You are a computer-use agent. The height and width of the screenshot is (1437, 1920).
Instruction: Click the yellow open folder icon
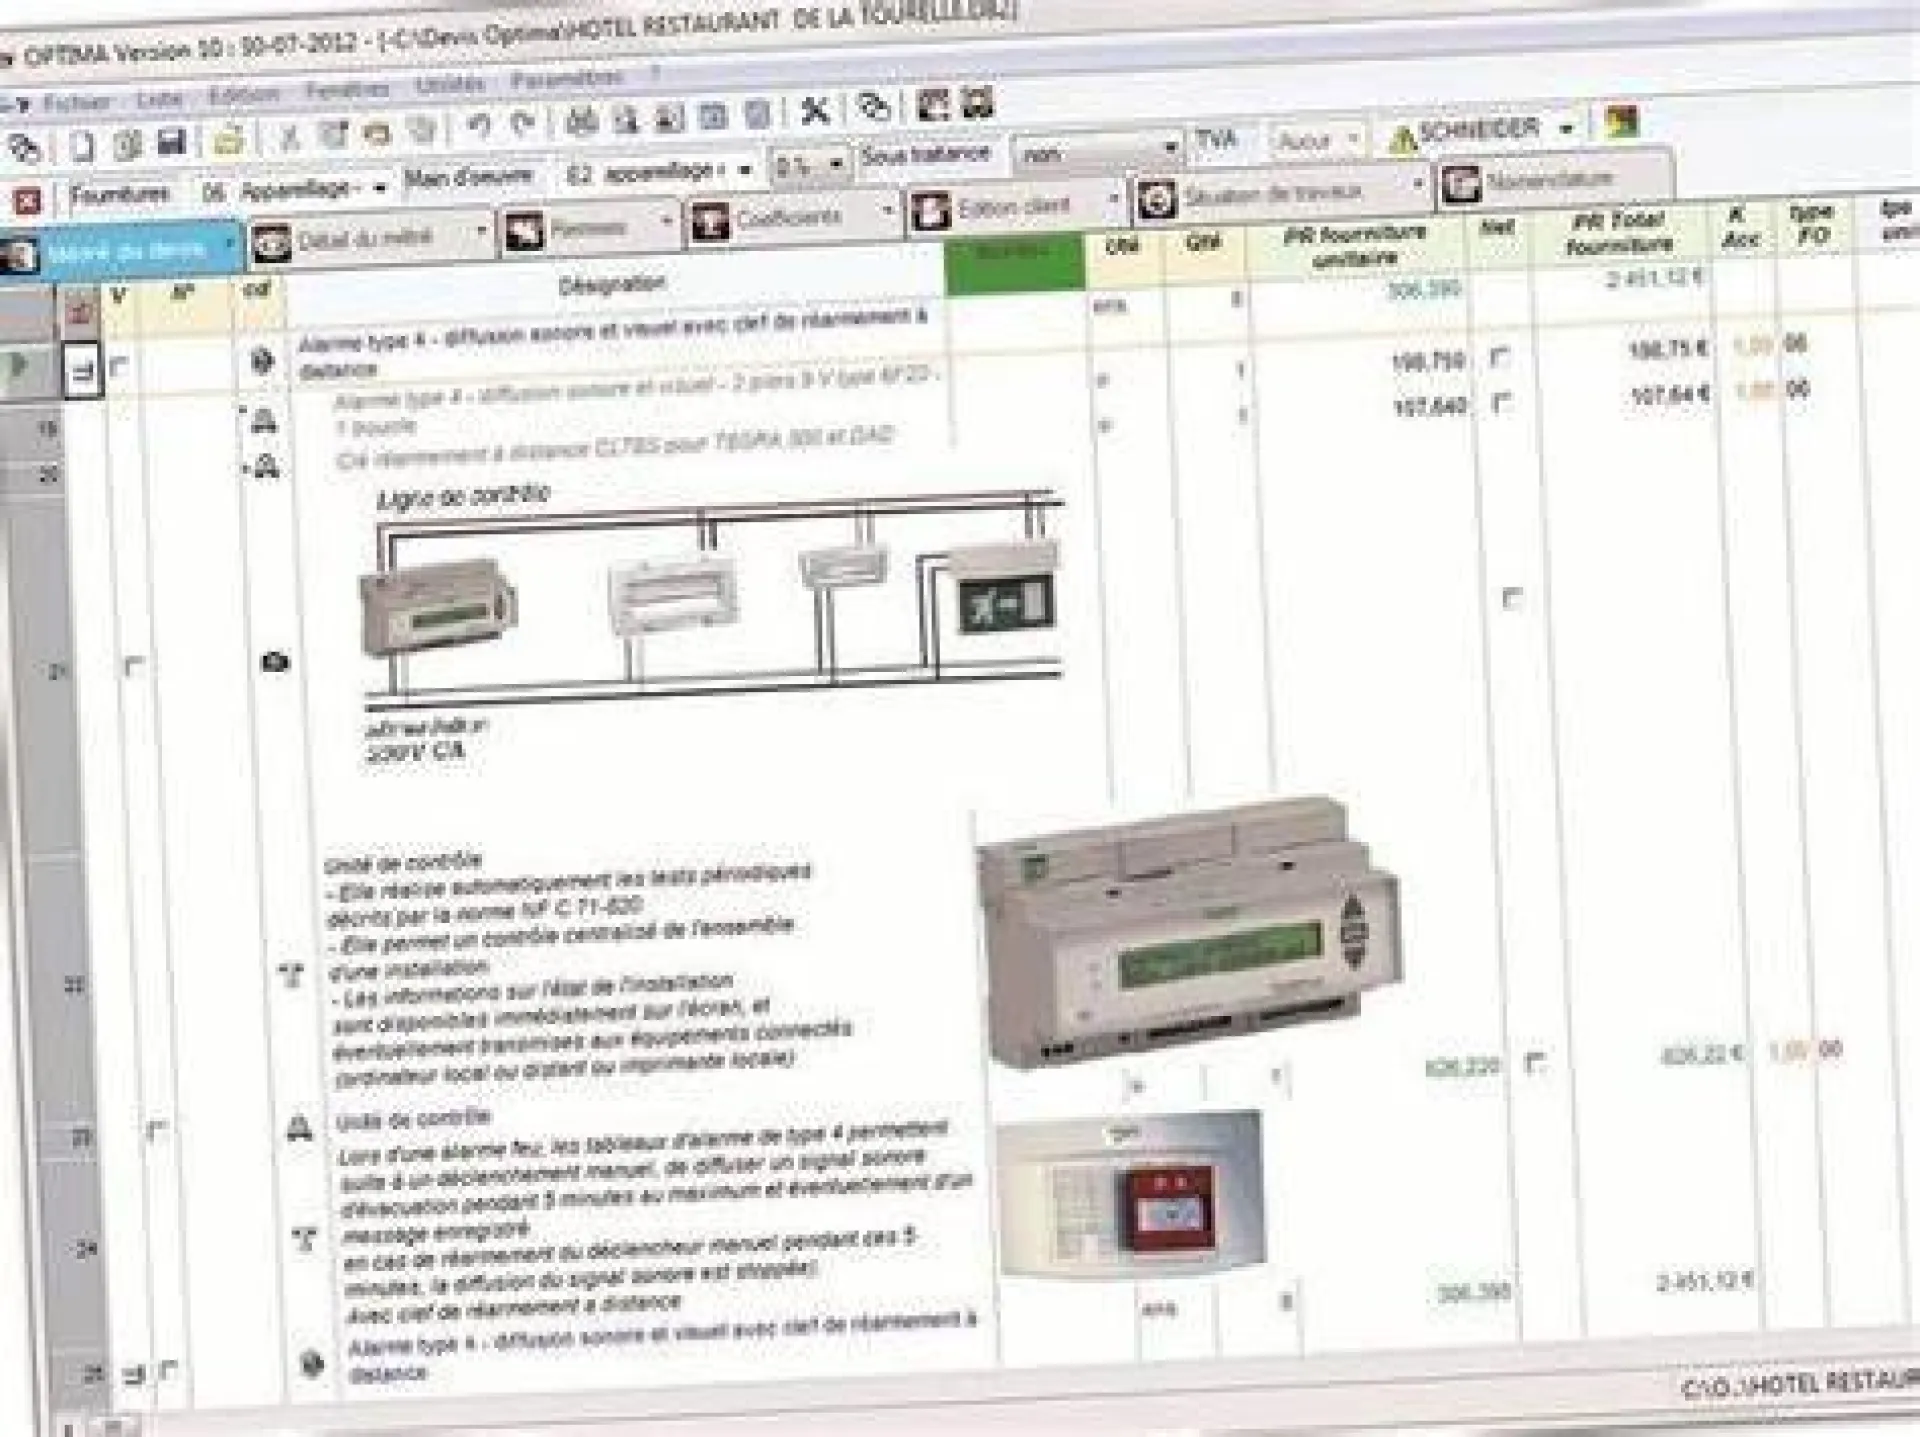(229, 140)
